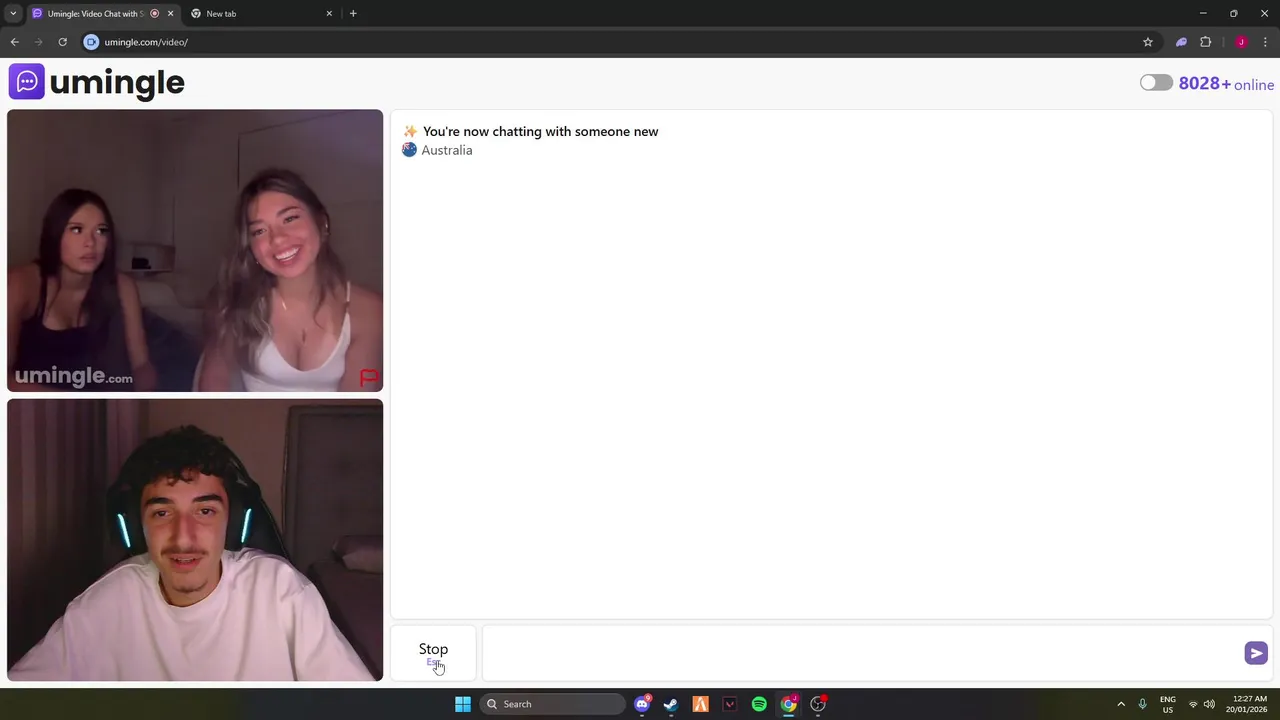Click the red report flag on stranger video
The image size is (1280, 720).
[x=369, y=378]
